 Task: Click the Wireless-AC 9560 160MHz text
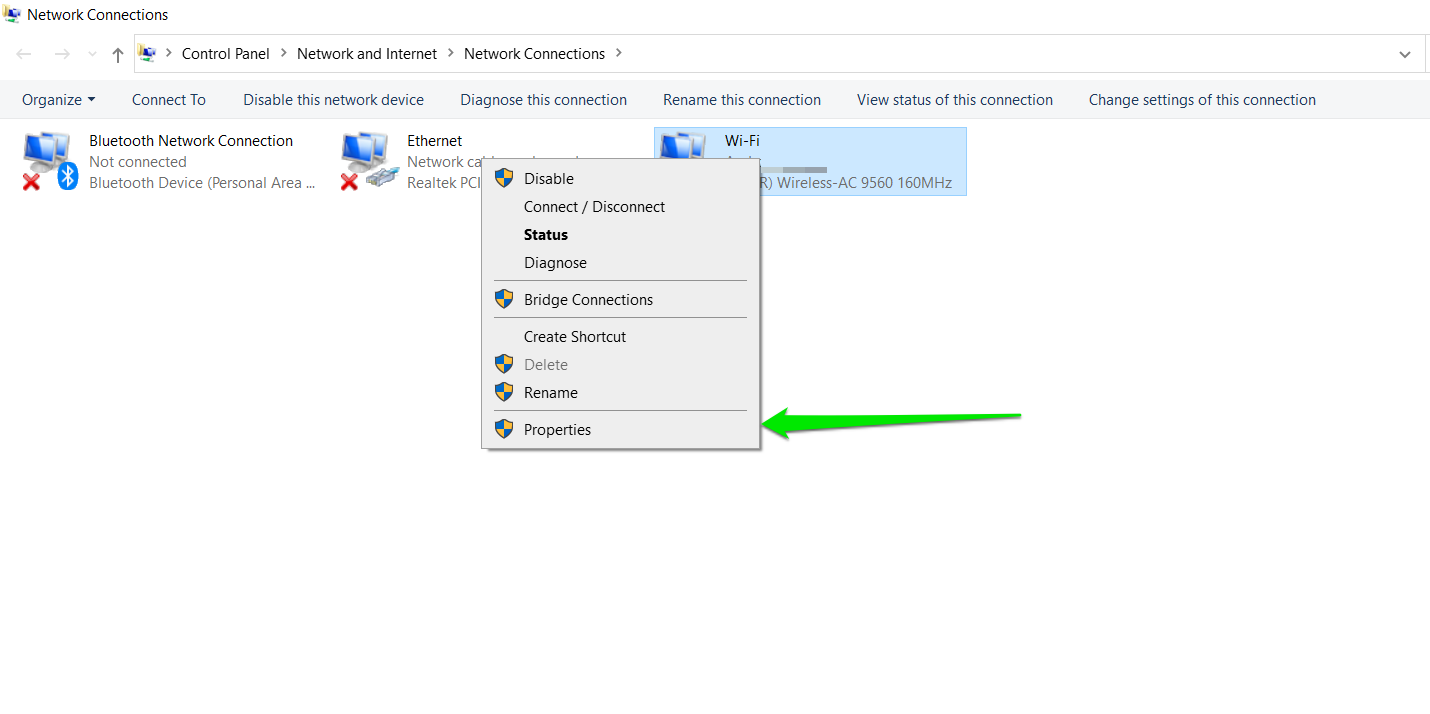864,183
